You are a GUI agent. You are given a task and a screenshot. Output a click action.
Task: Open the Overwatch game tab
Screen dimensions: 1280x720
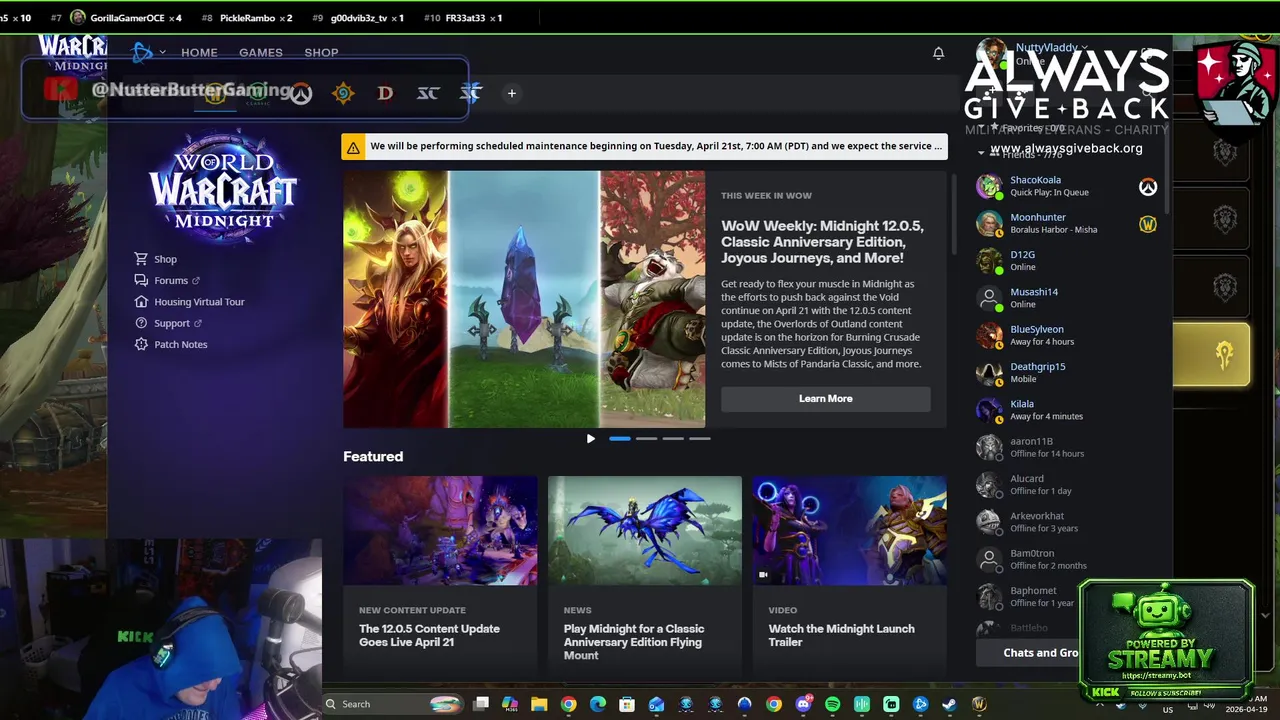click(301, 94)
